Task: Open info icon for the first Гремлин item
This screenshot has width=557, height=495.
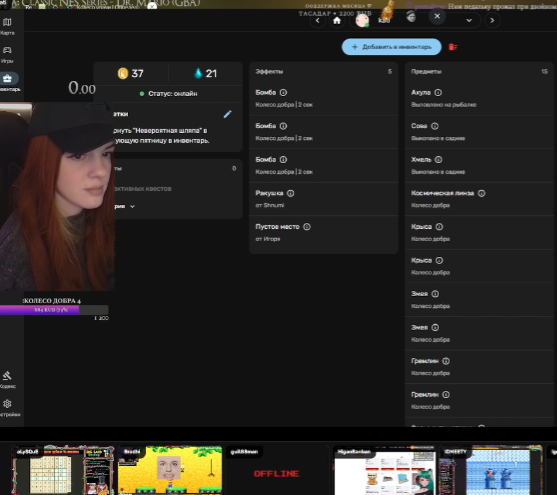Action: tap(446, 361)
